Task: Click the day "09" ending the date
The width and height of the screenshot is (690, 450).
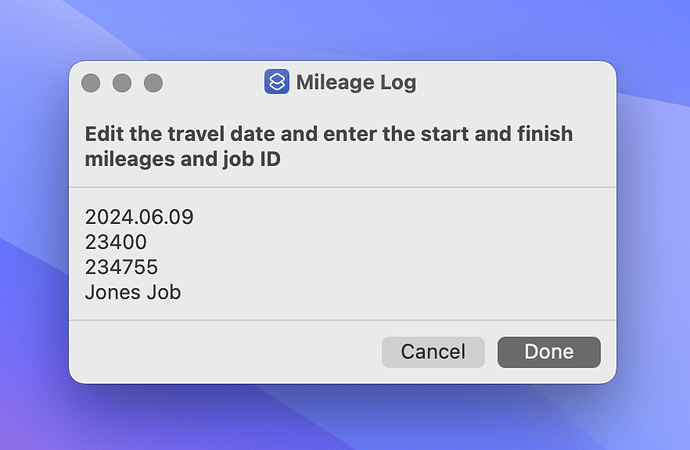Action: pos(181,217)
